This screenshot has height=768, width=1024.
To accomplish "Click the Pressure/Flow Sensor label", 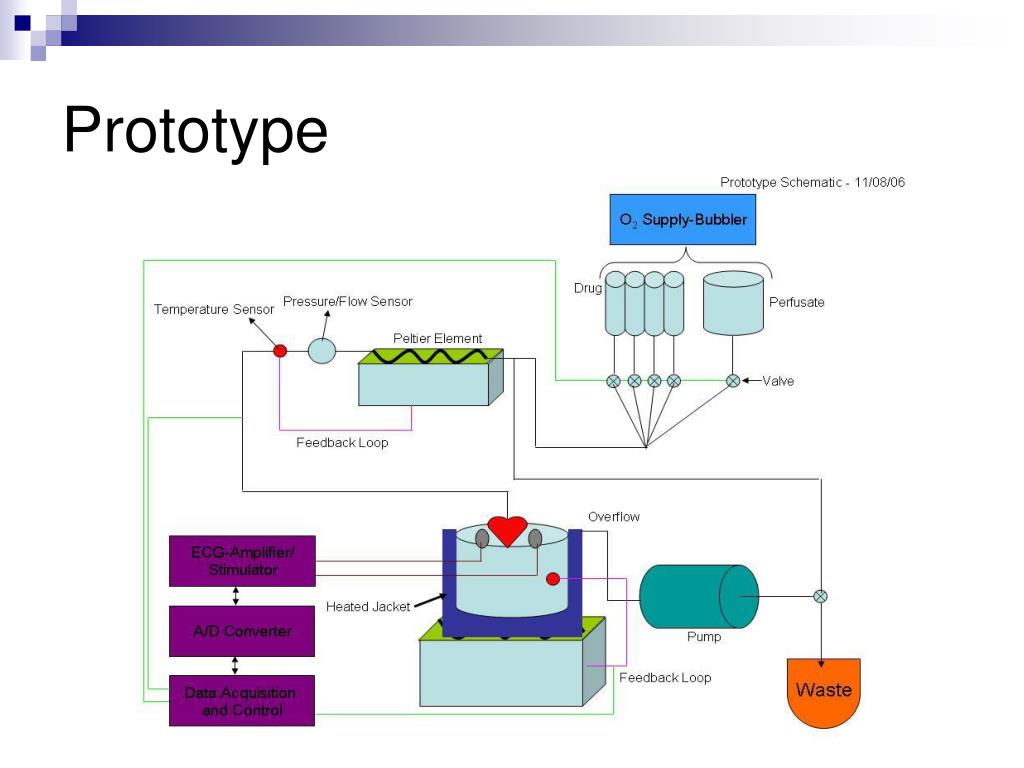I will click(x=347, y=301).
